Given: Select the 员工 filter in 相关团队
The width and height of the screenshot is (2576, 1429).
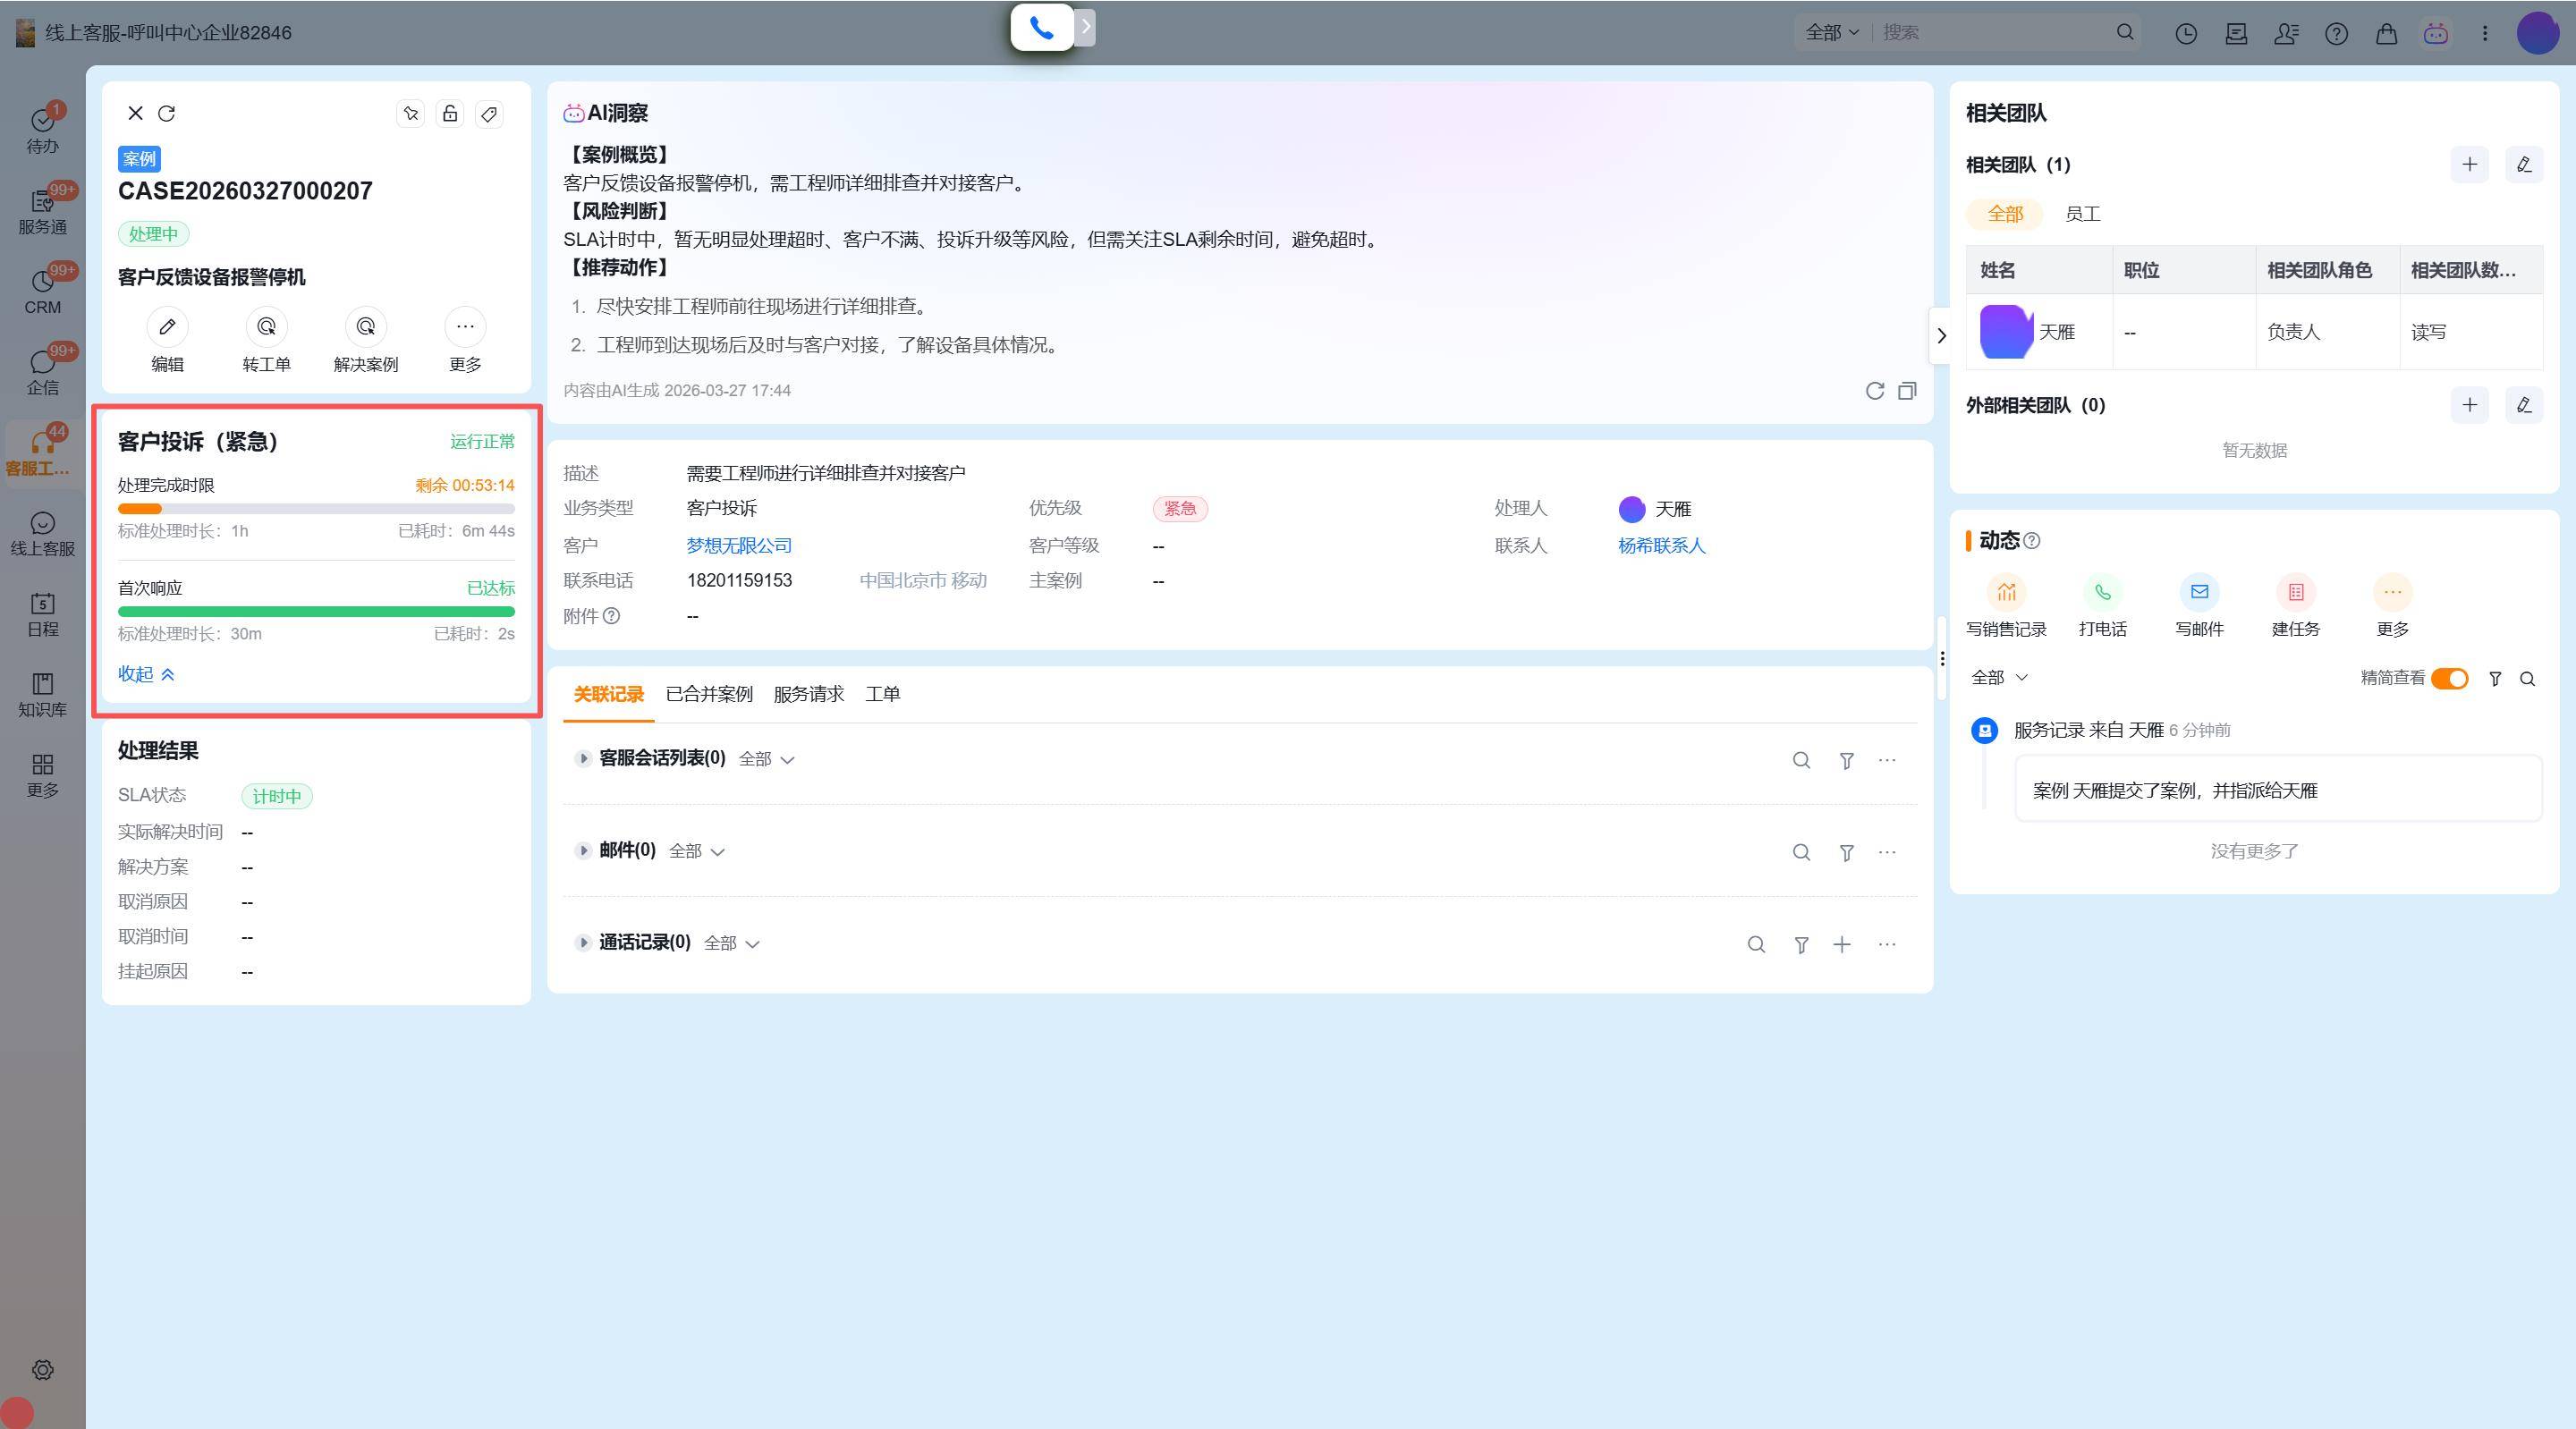Looking at the screenshot, I should tap(2082, 214).
